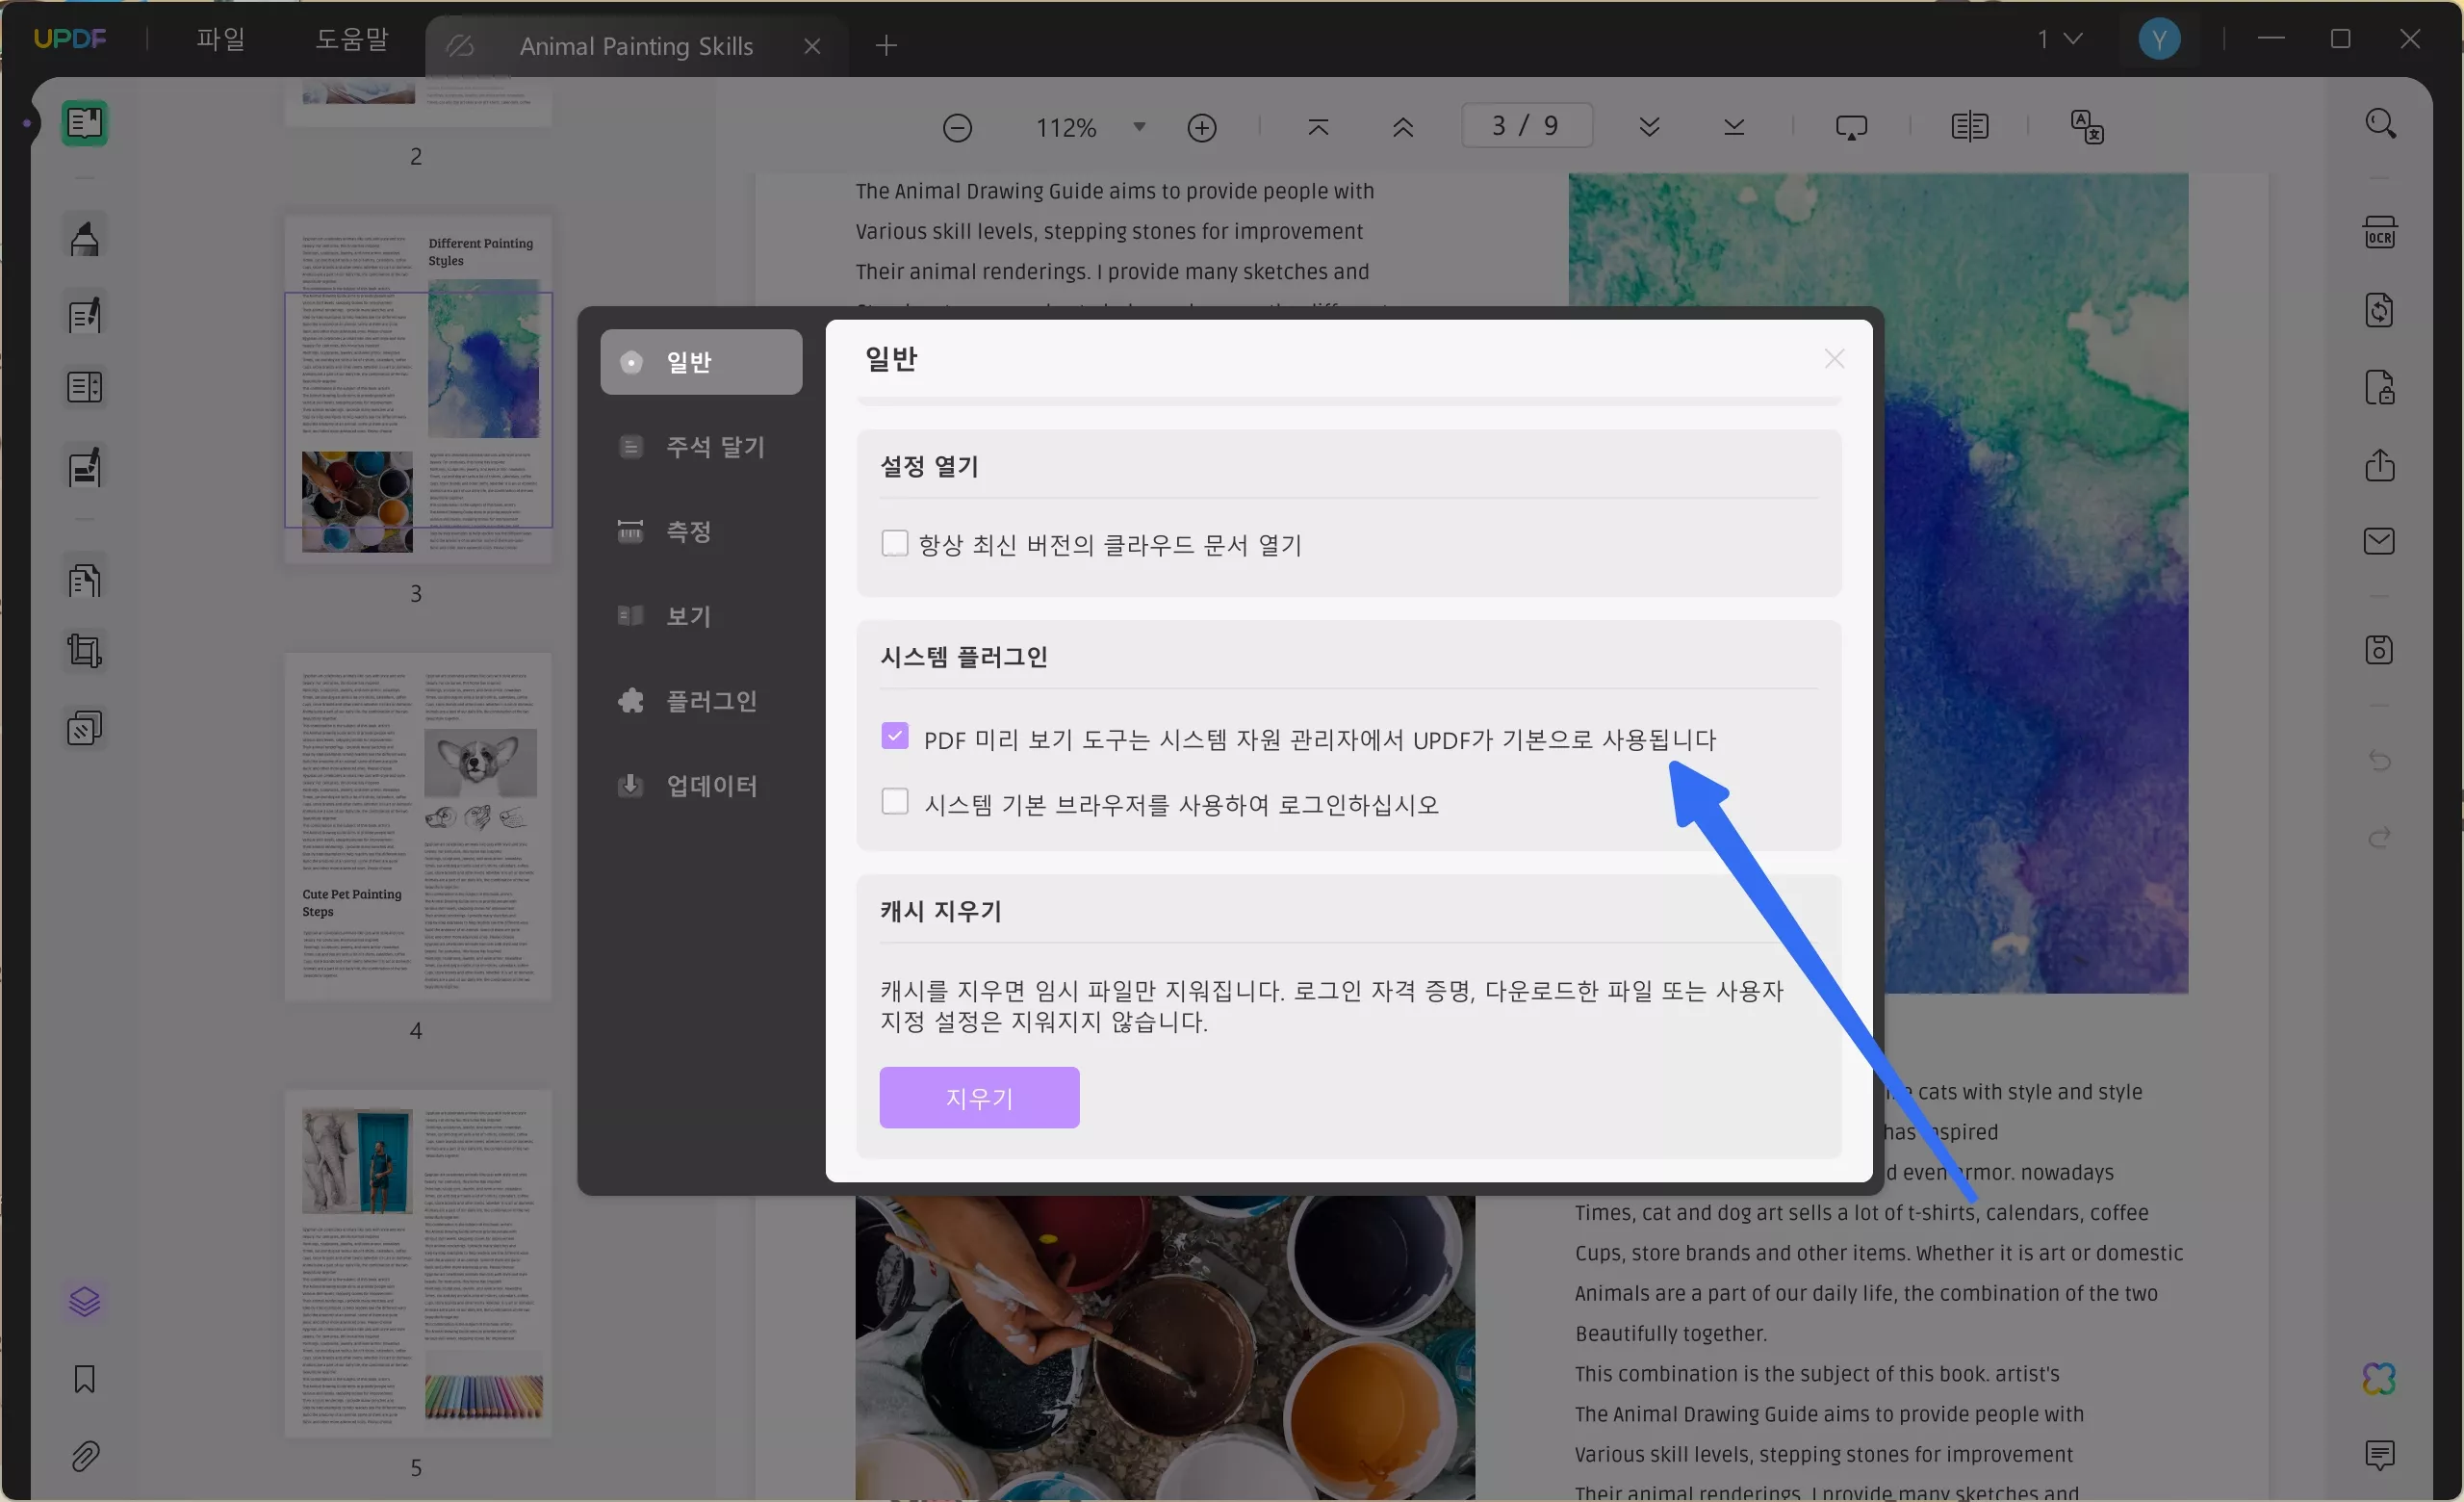Select the 측정 settings tab
Viewport: 2464px width, 1502px height.
pos(701,531)
